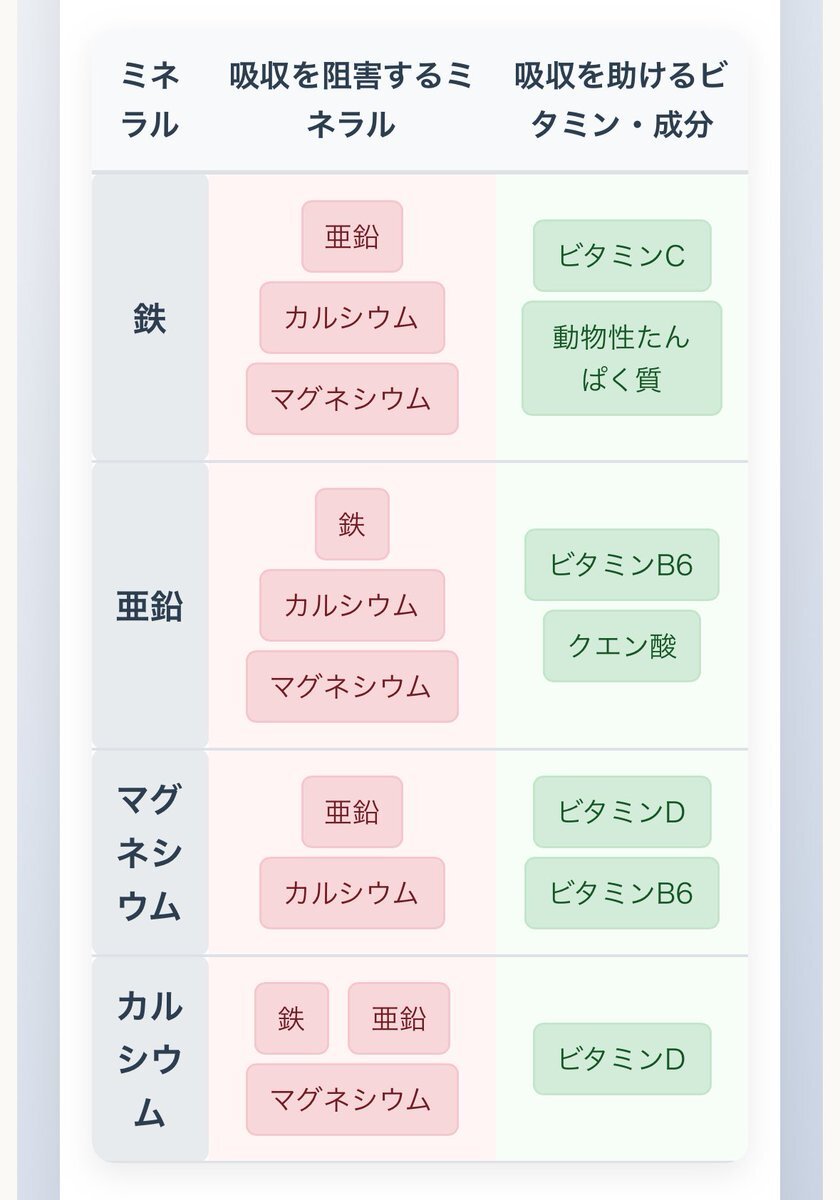Click 鉄 tag in the 亜鉛 row

pyautogui.click(x=352, y=524)
